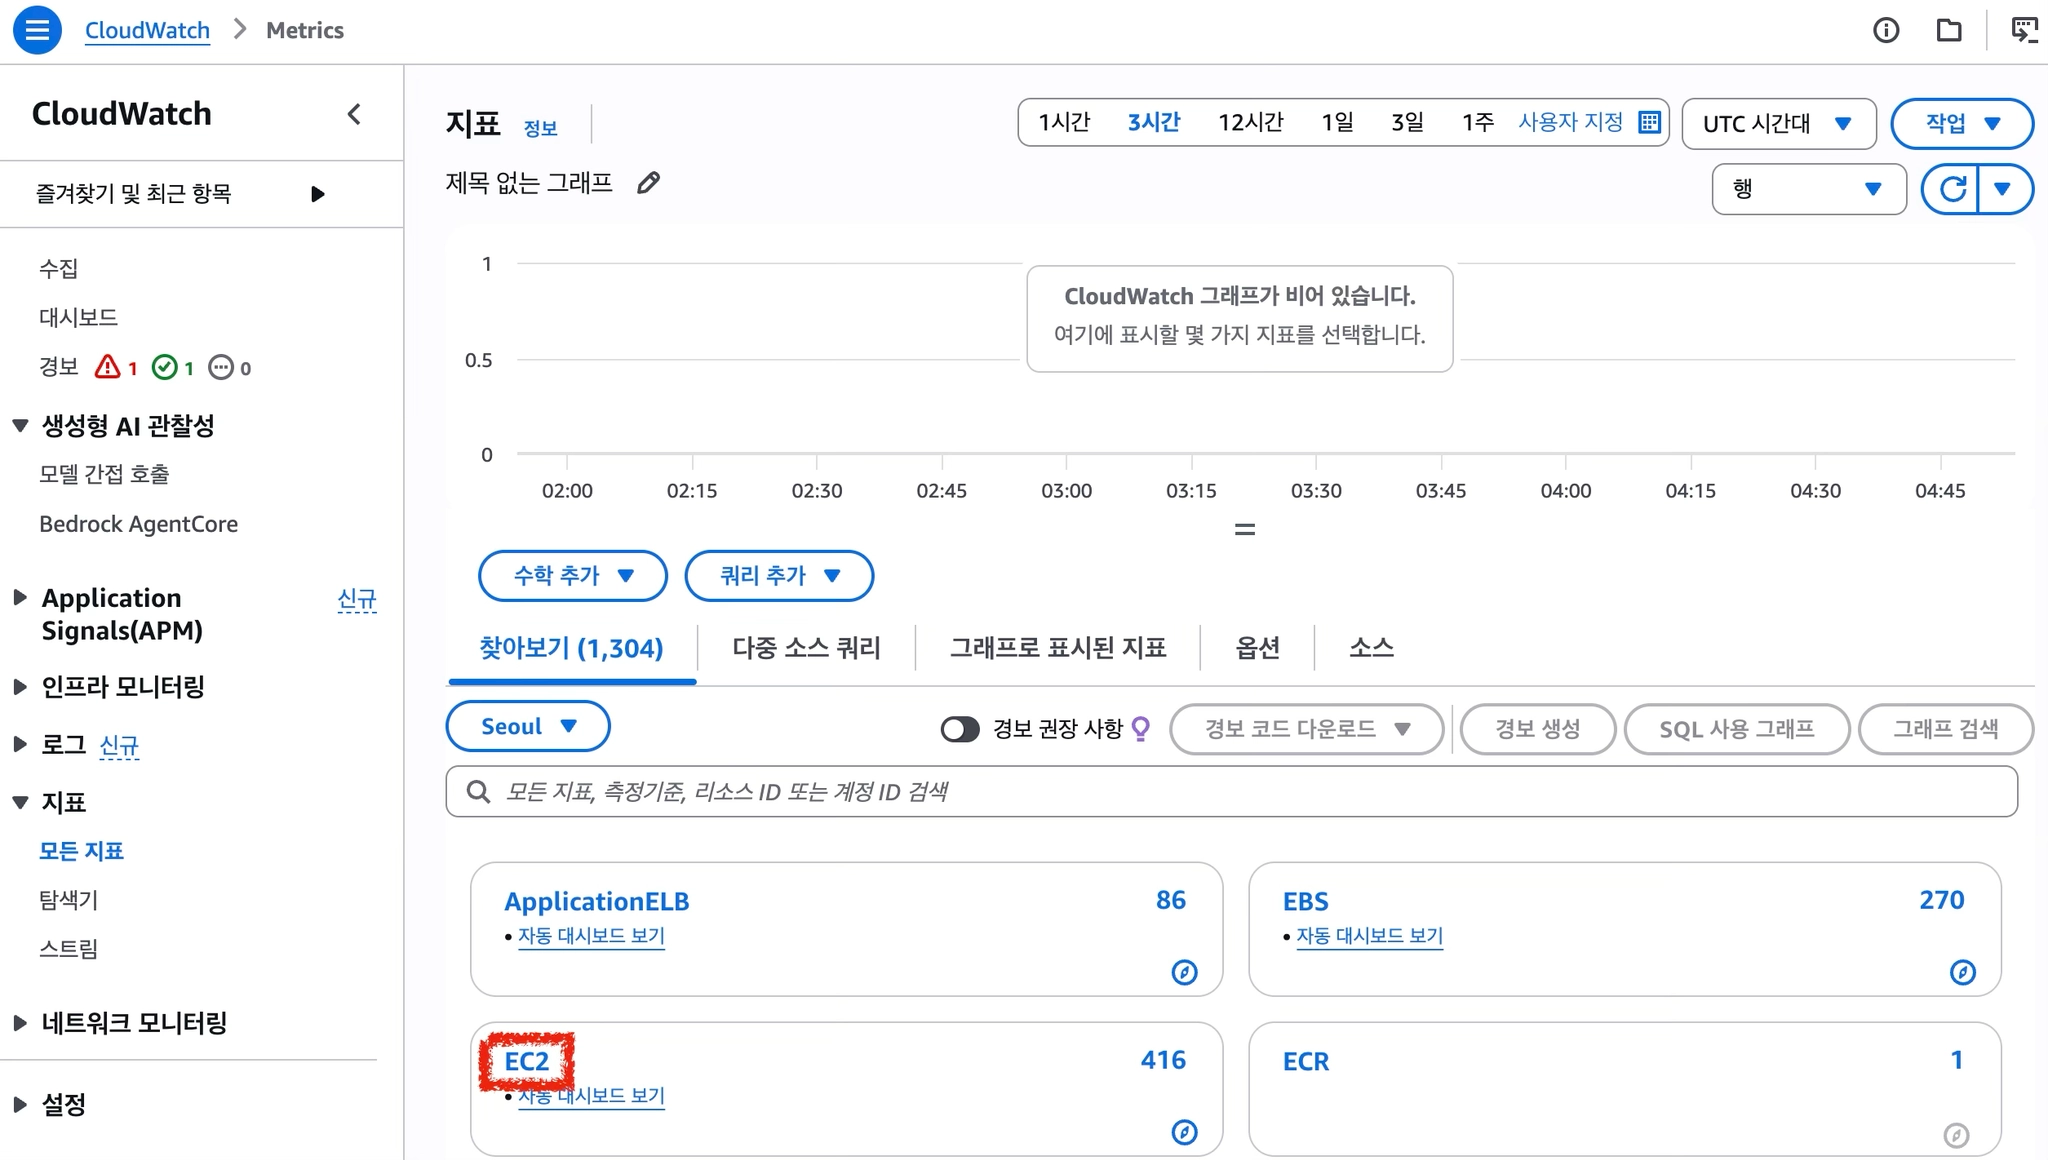
Task: Click the OK green check alarm icon
Action: tap(164, 367)
